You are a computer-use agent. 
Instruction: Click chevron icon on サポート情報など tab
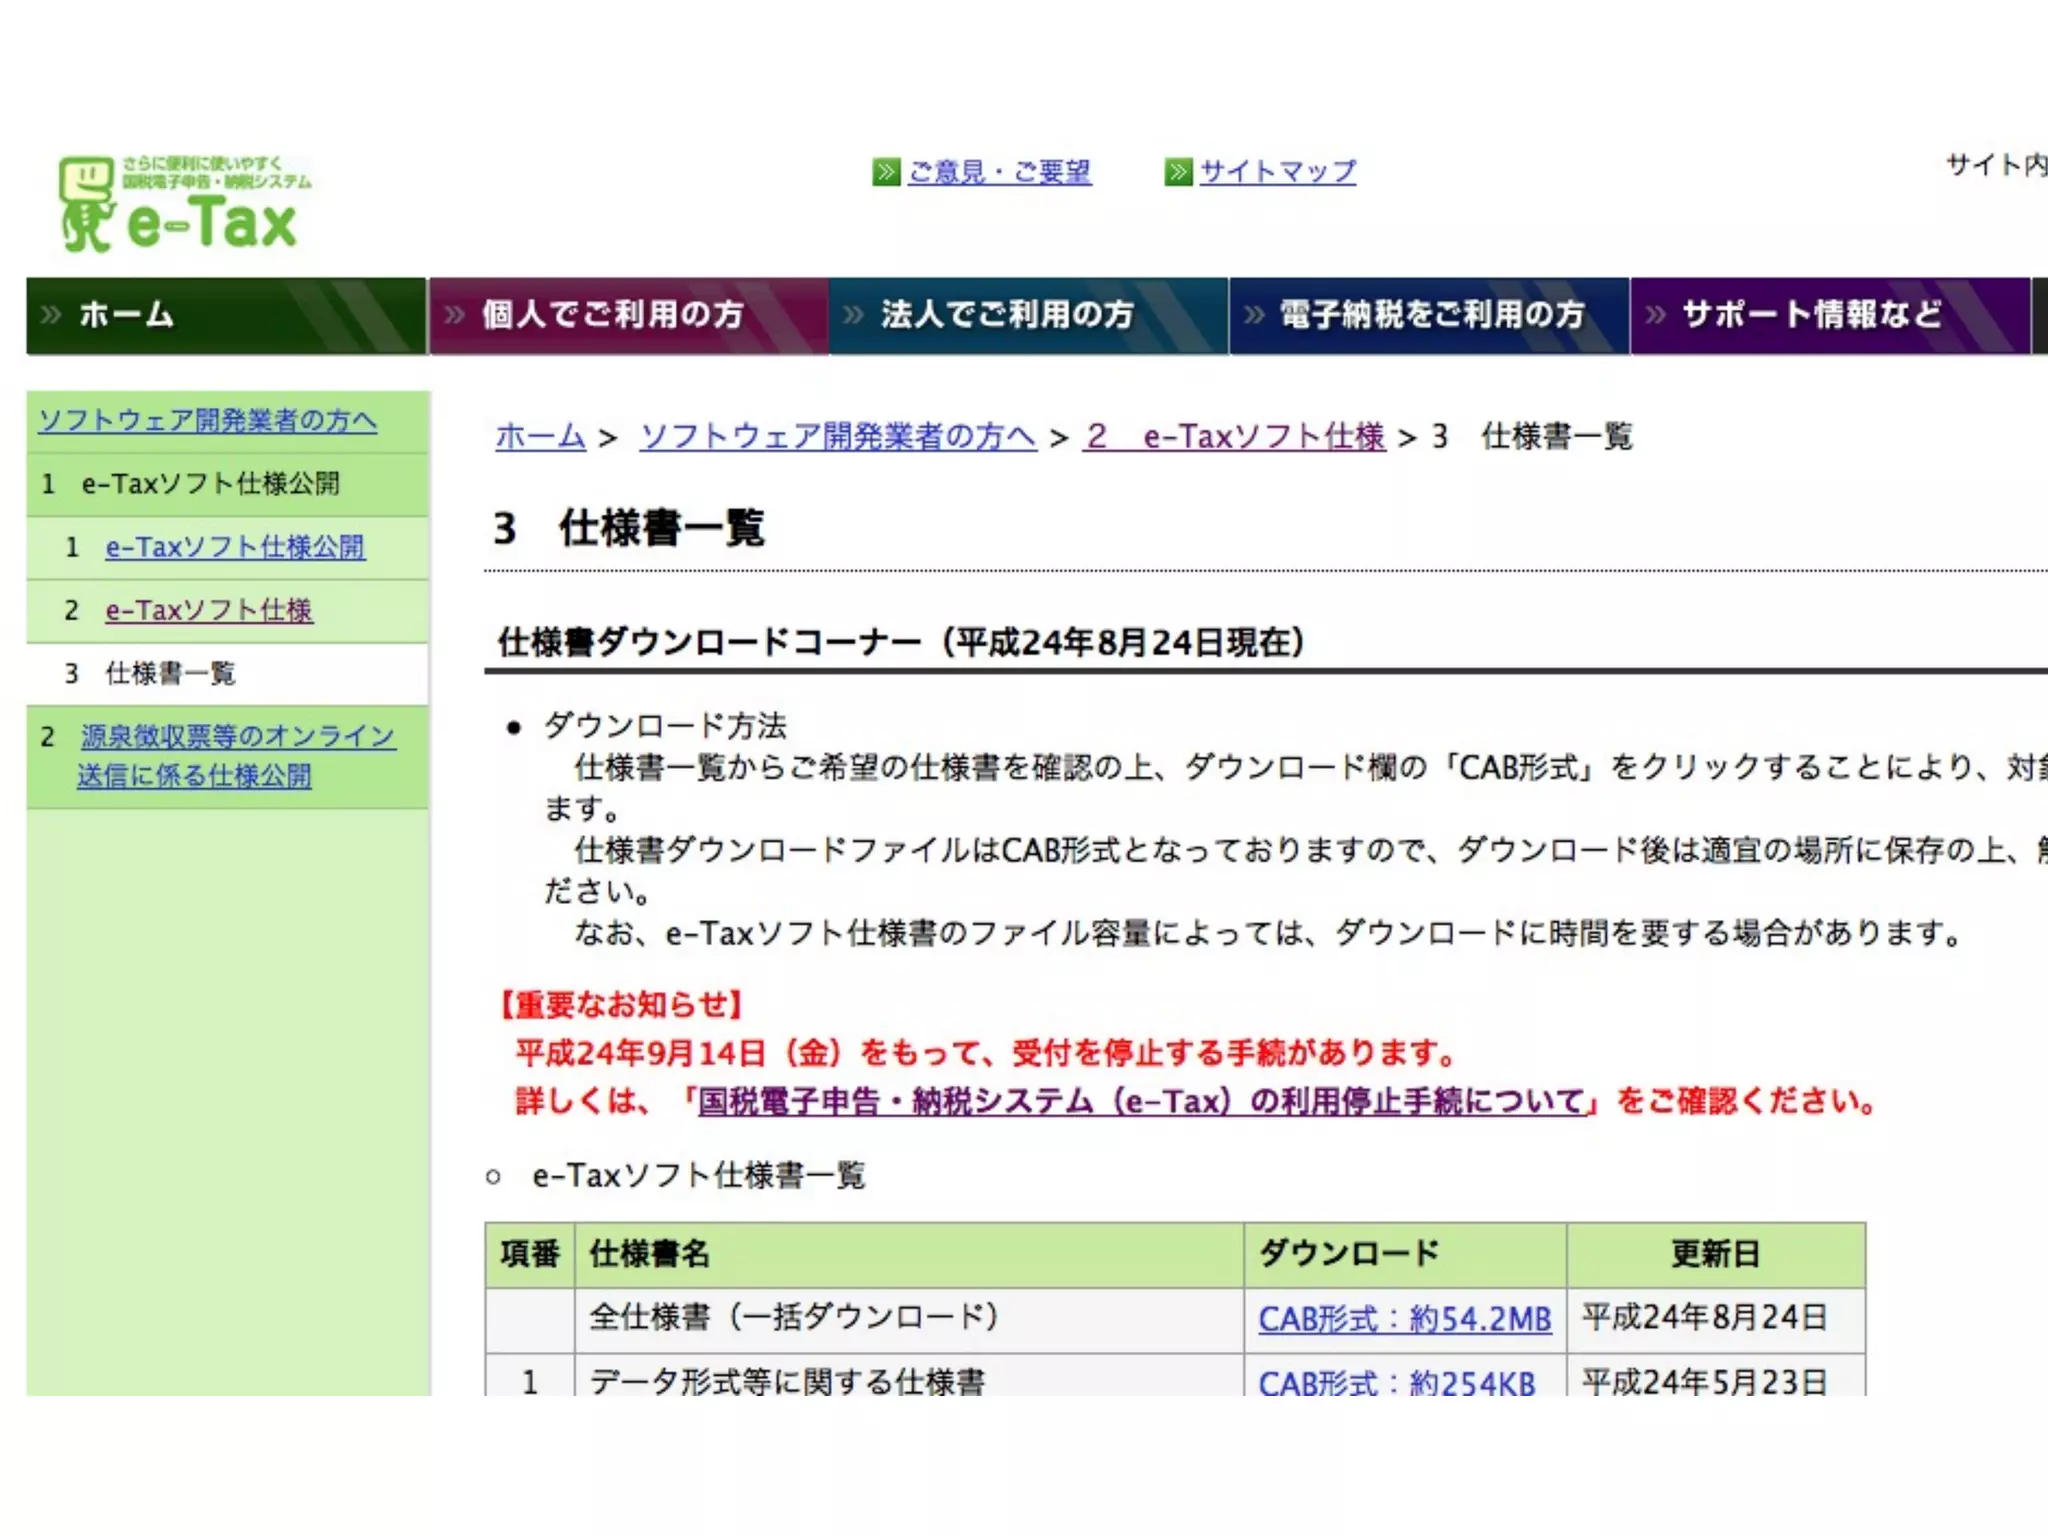tap(1655, 315)
